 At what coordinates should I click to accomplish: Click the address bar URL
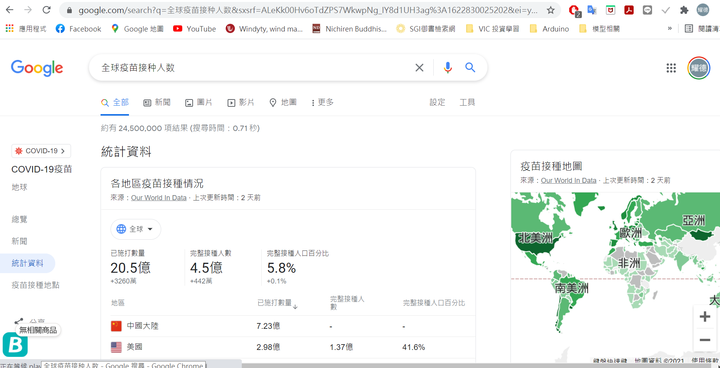pos(308,10)
